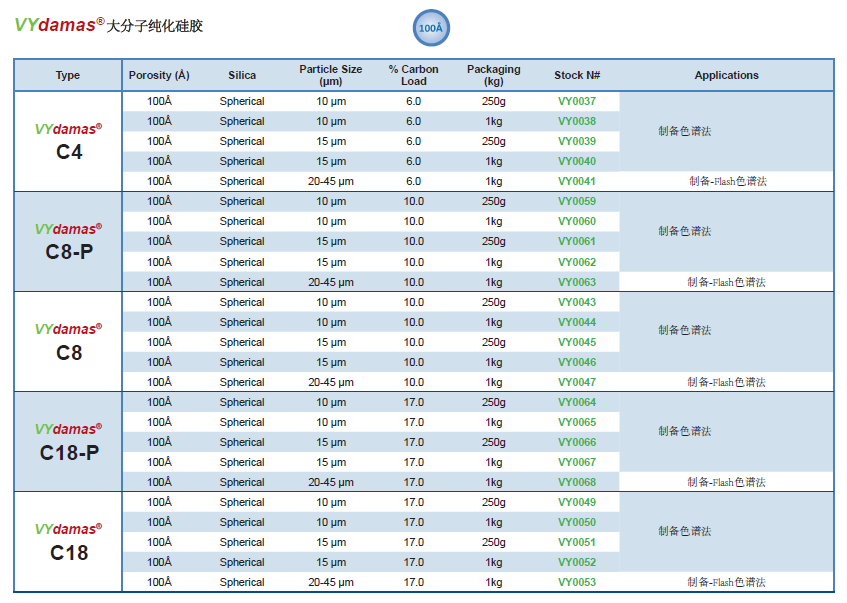Select stock number VY0064

[576, 402]
